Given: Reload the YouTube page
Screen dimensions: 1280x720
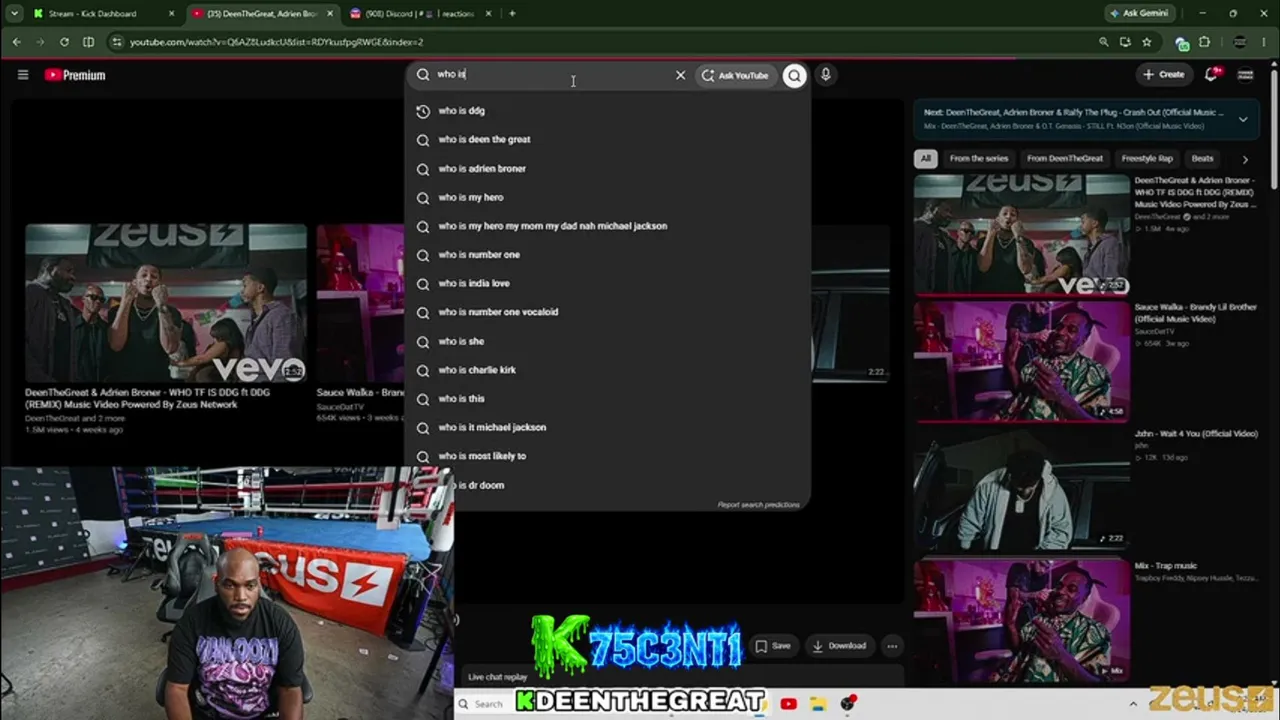Looking at the screenshot, I should (x=64, y=42).
